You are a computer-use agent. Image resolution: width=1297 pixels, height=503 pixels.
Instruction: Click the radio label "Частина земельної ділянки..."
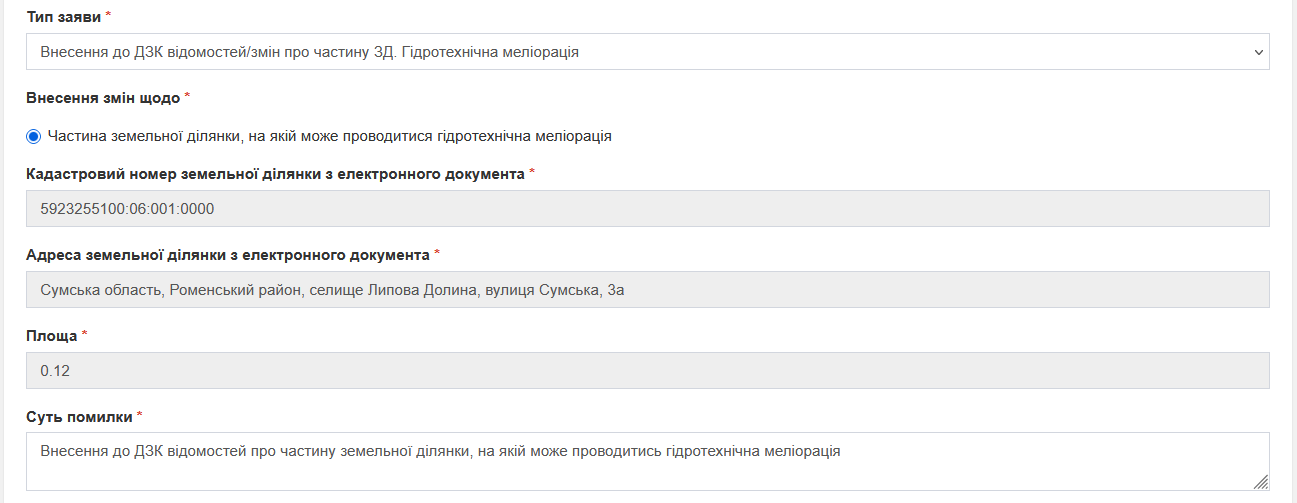329,136
